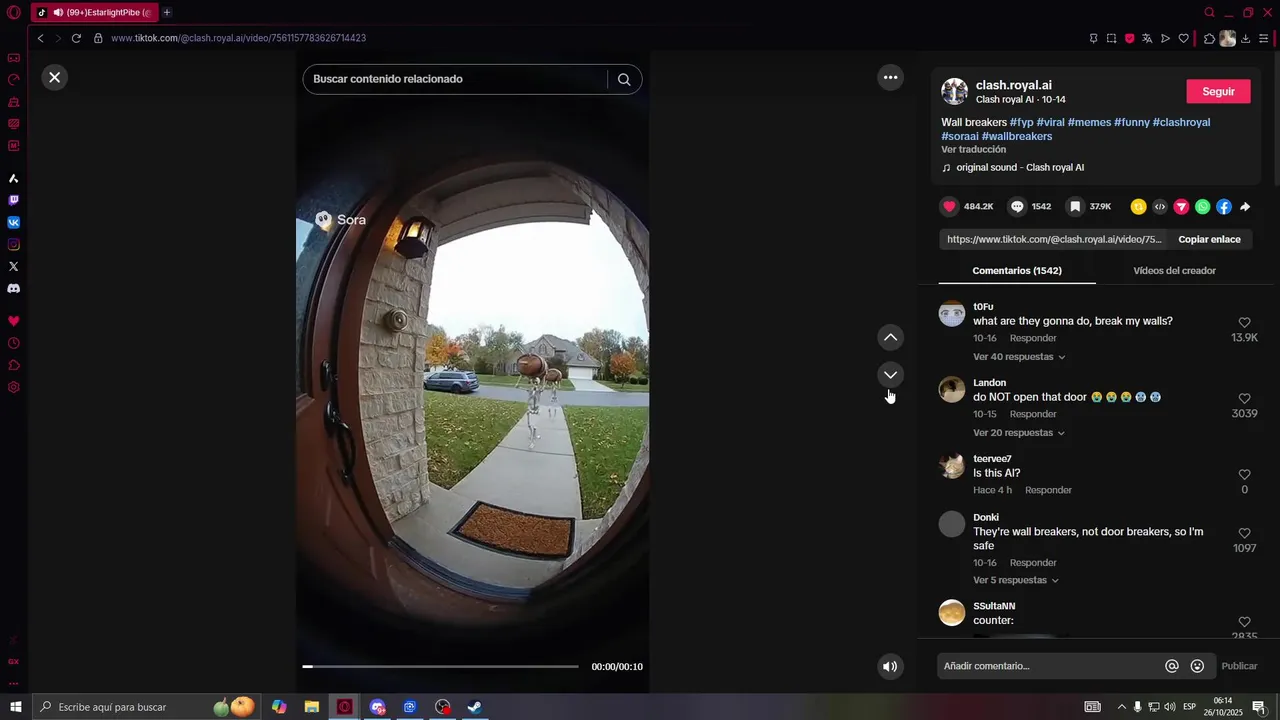Screen dimensions: 1280x720
Task: Click the embed code icon
Action: coord(1160,207)
